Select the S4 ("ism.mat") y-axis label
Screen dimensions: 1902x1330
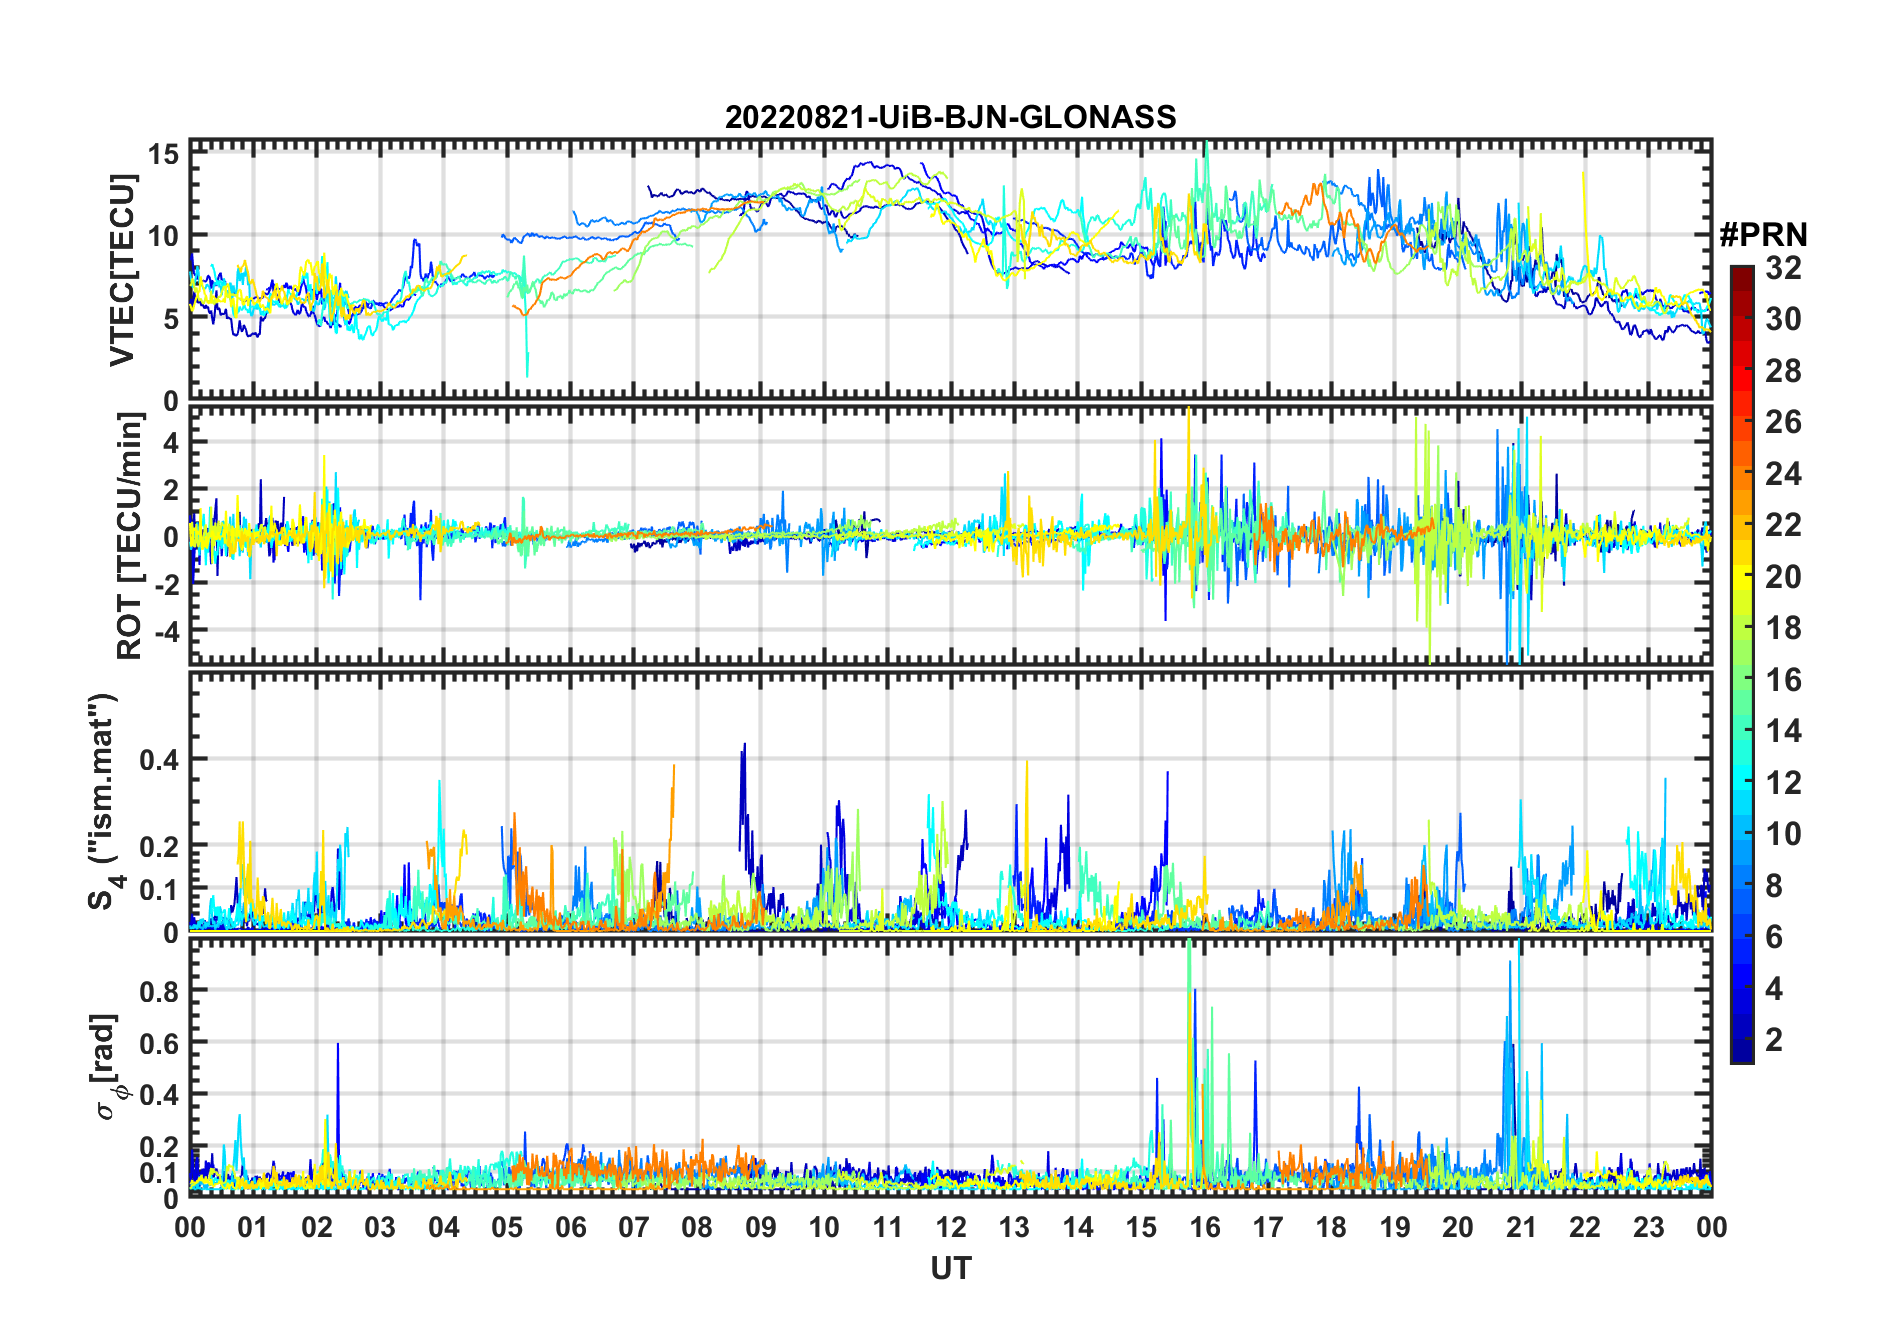(x=104, y=802)
